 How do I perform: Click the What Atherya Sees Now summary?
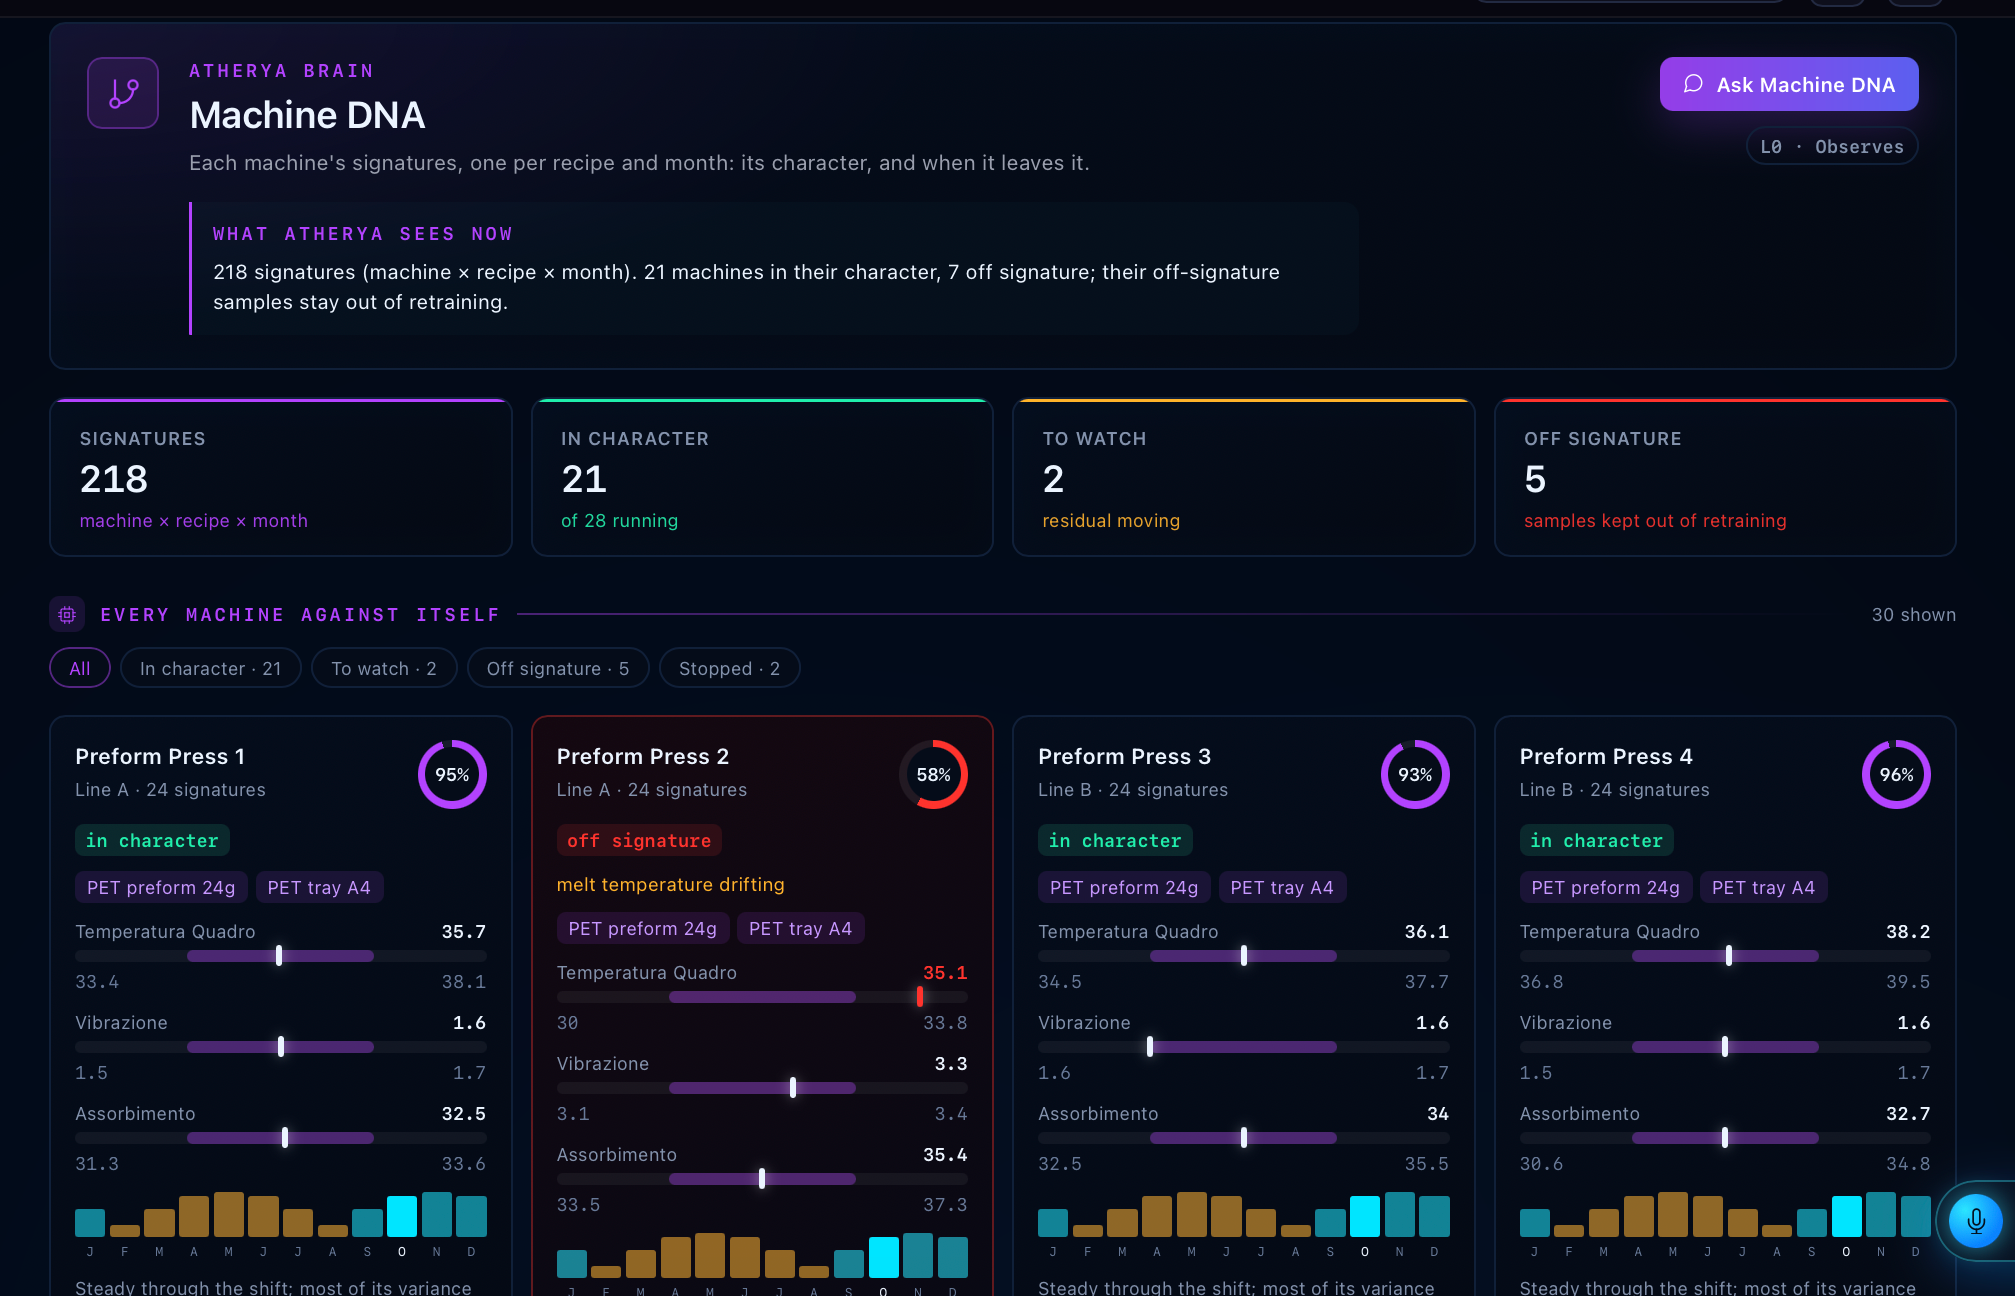774,268
